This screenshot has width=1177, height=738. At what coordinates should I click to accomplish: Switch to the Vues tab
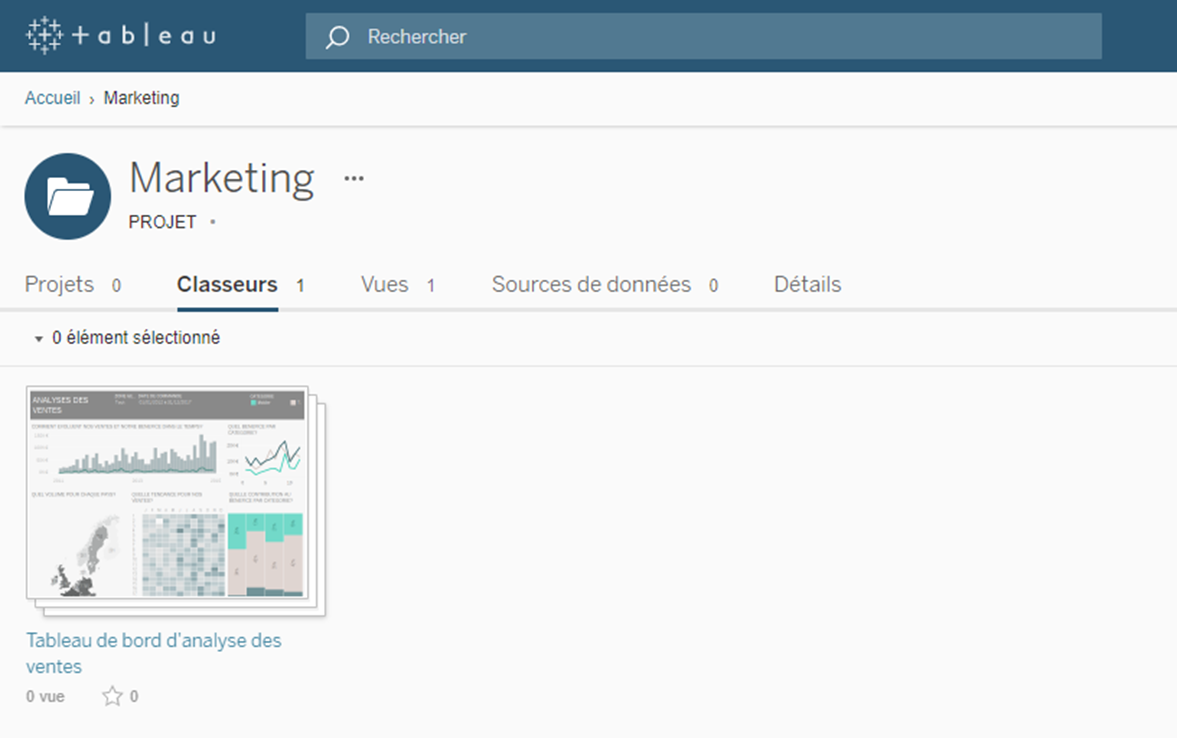pyautogui.click(x=383, y=284)
